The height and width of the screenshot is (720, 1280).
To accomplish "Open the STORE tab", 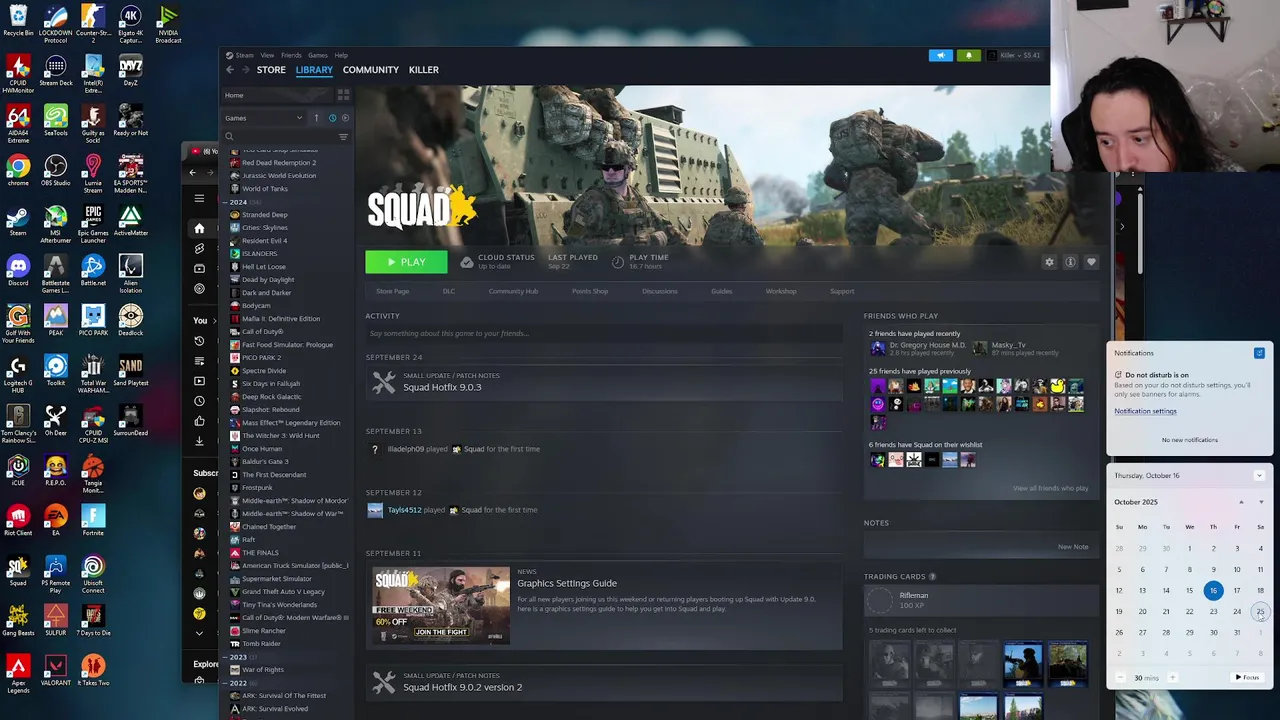I will pos(271,70).
